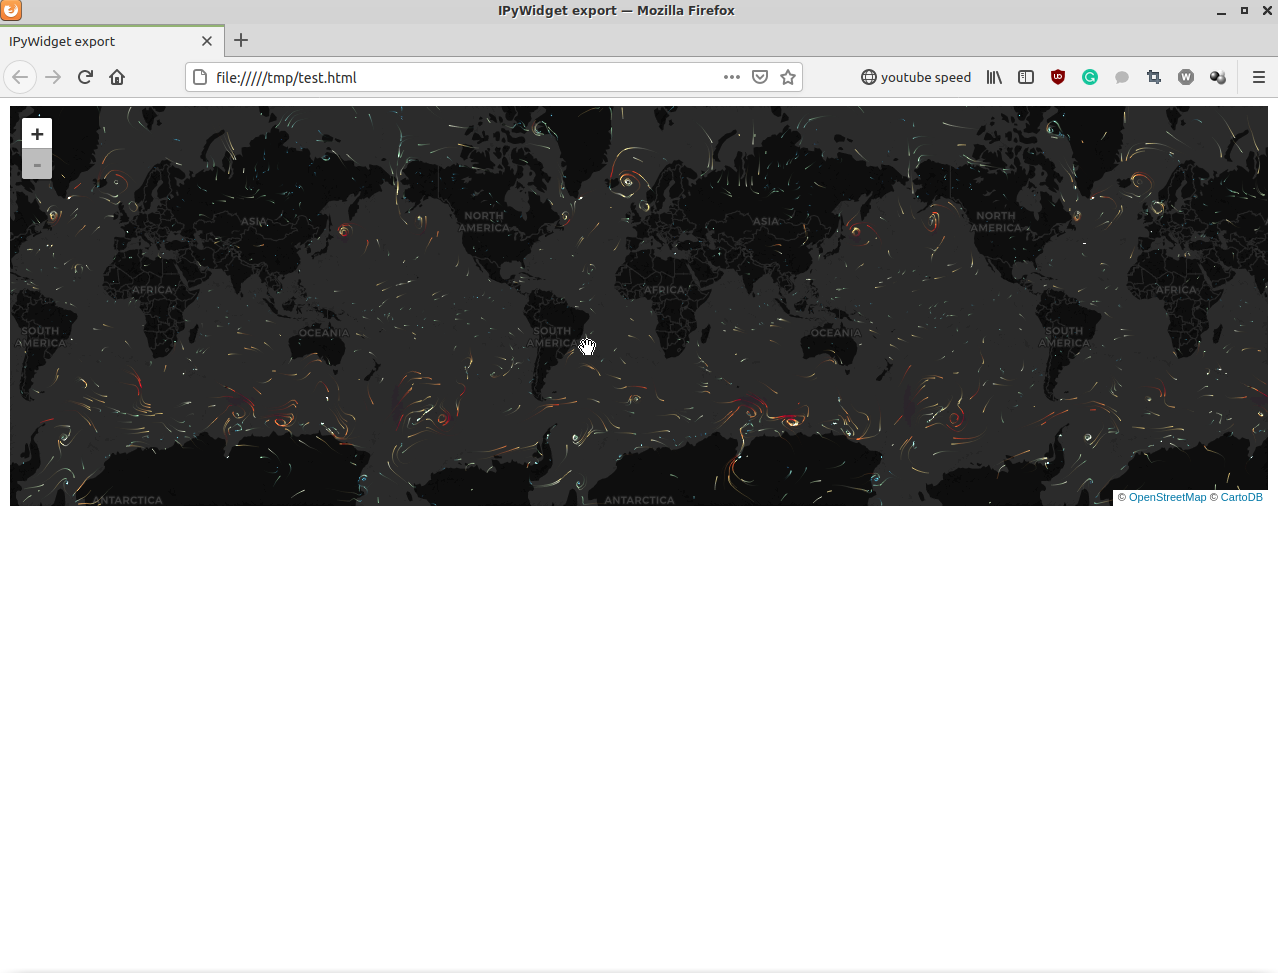Screen dimensions: 1278x973
Task: Open the Firefox hamburger menu
Action: point(1258,77)
